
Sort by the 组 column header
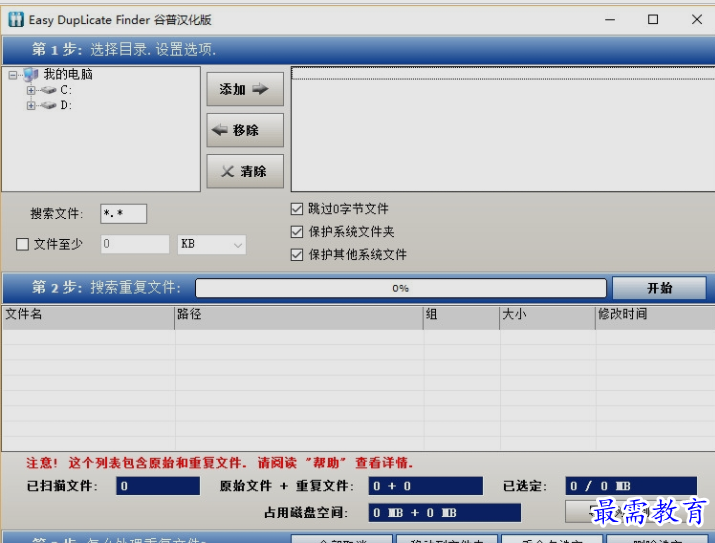pyautogui.click(x=461, y=318)
